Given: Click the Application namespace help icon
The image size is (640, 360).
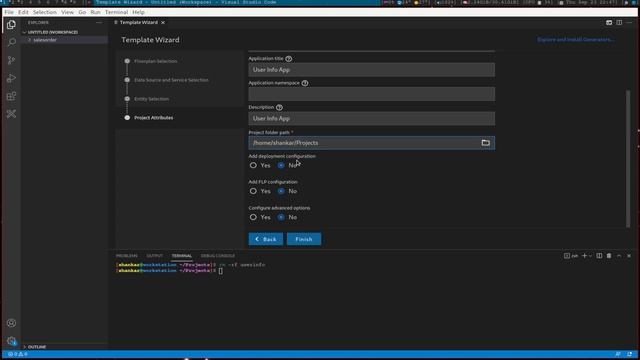Looking at the screenshot, I should 305,83.
